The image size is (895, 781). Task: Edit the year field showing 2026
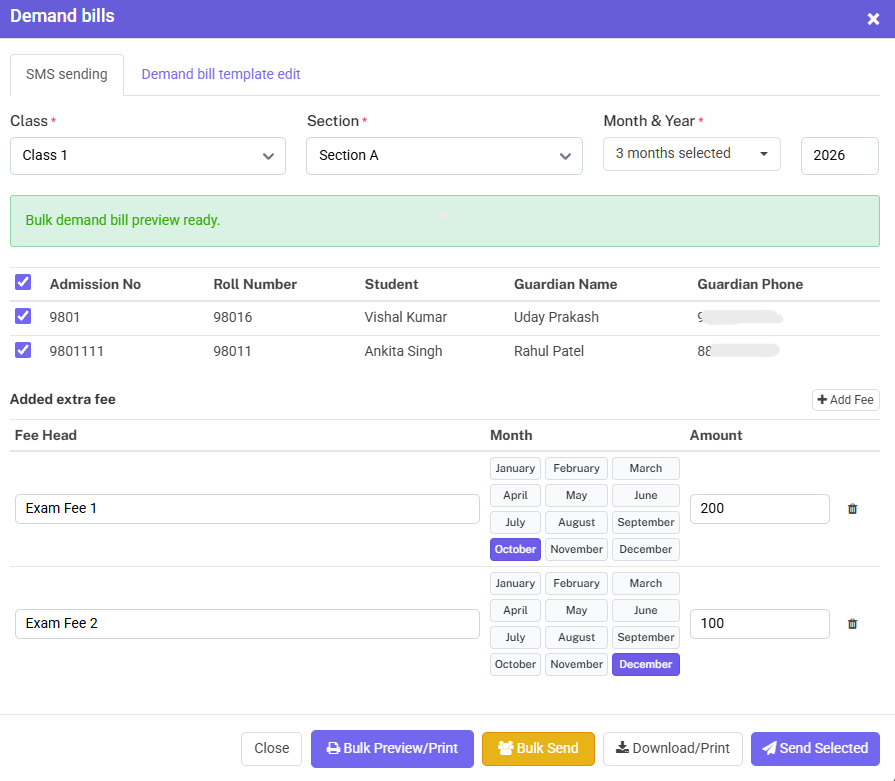(x=840, y=156)
